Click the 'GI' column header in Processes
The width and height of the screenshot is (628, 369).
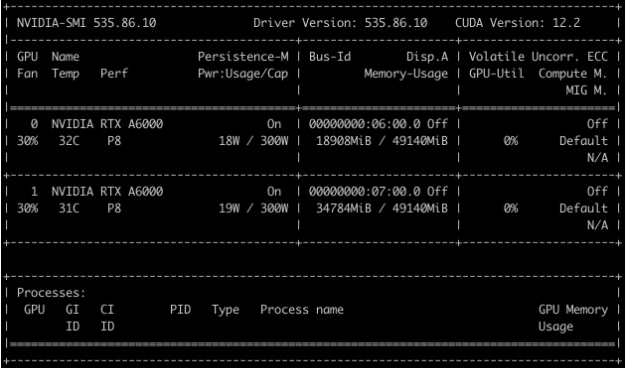[72, 310]
